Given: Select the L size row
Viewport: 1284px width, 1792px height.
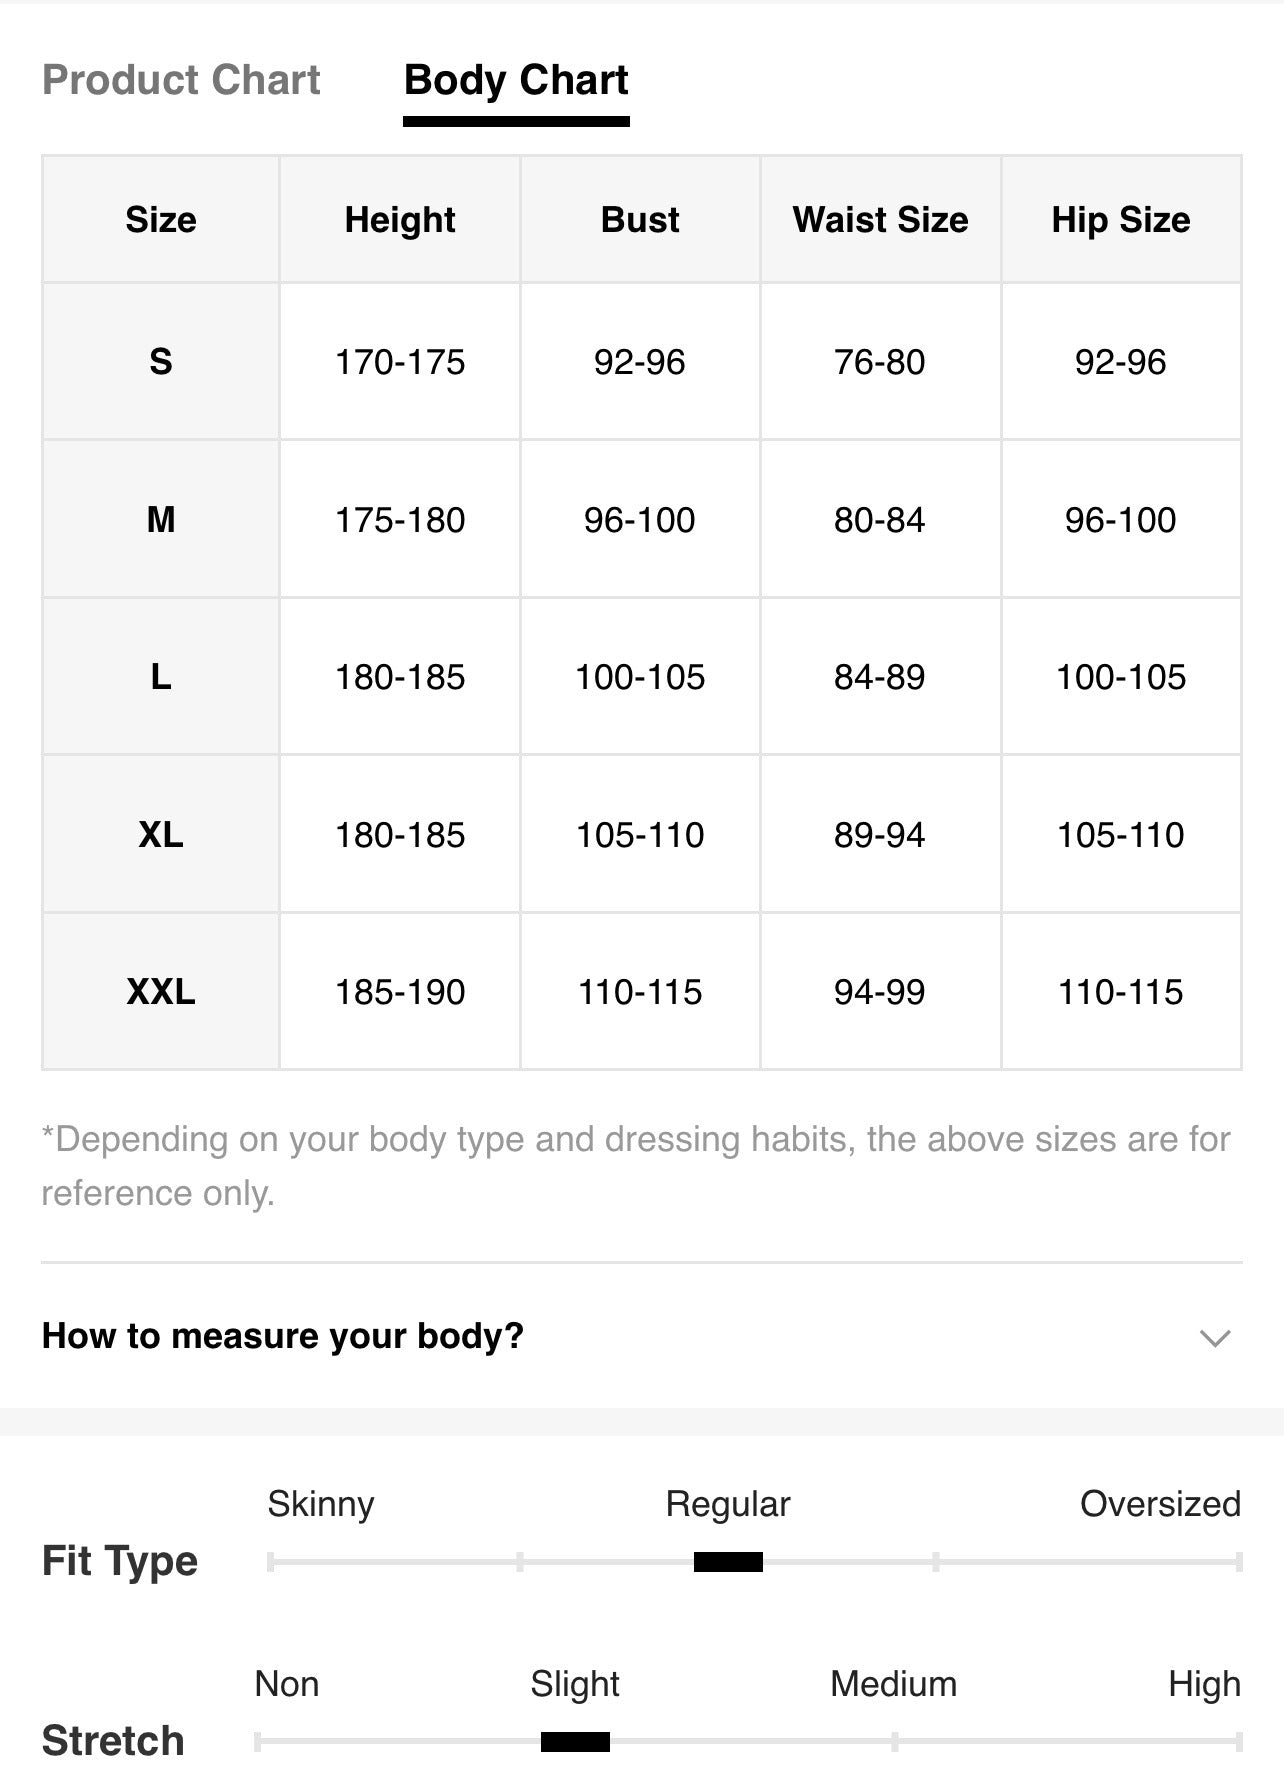Looking at the screenshot, I should (641, 677).
